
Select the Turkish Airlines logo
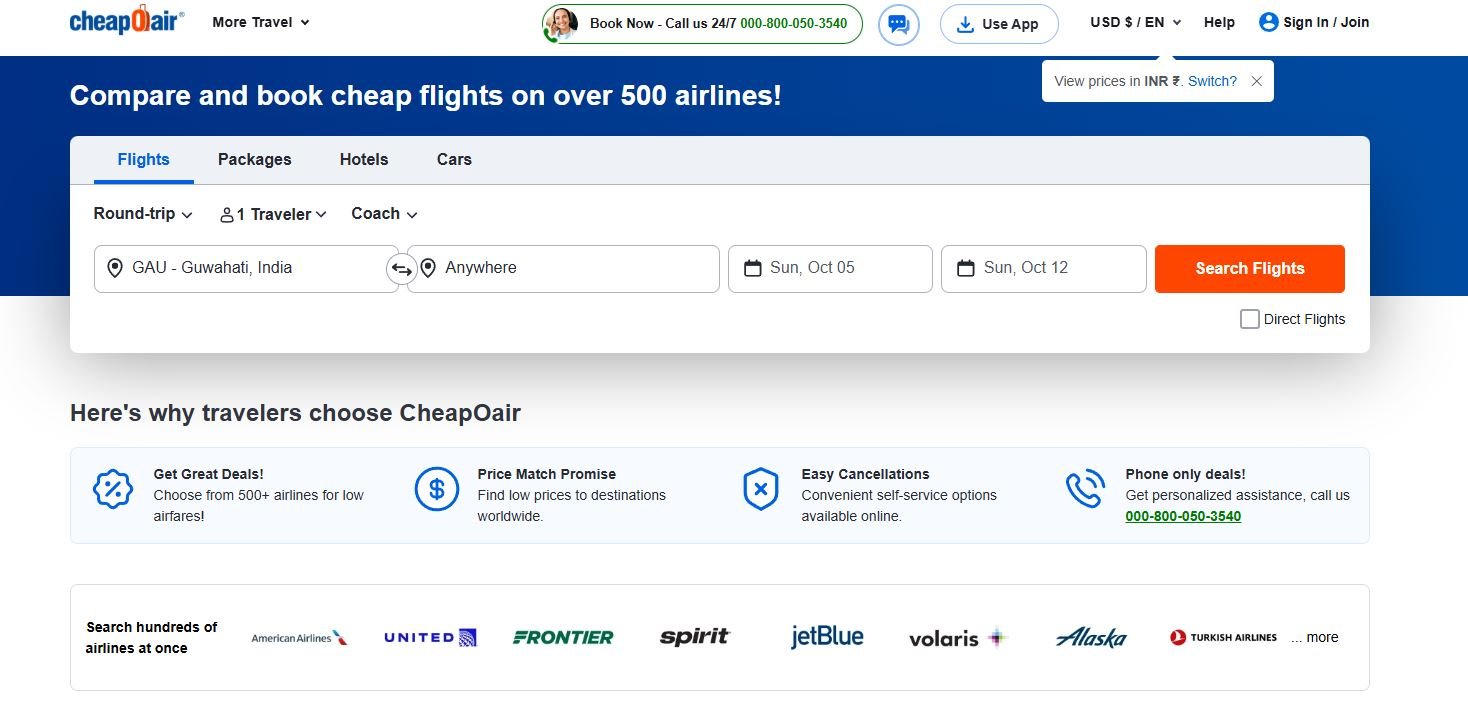click(1223, 637)
